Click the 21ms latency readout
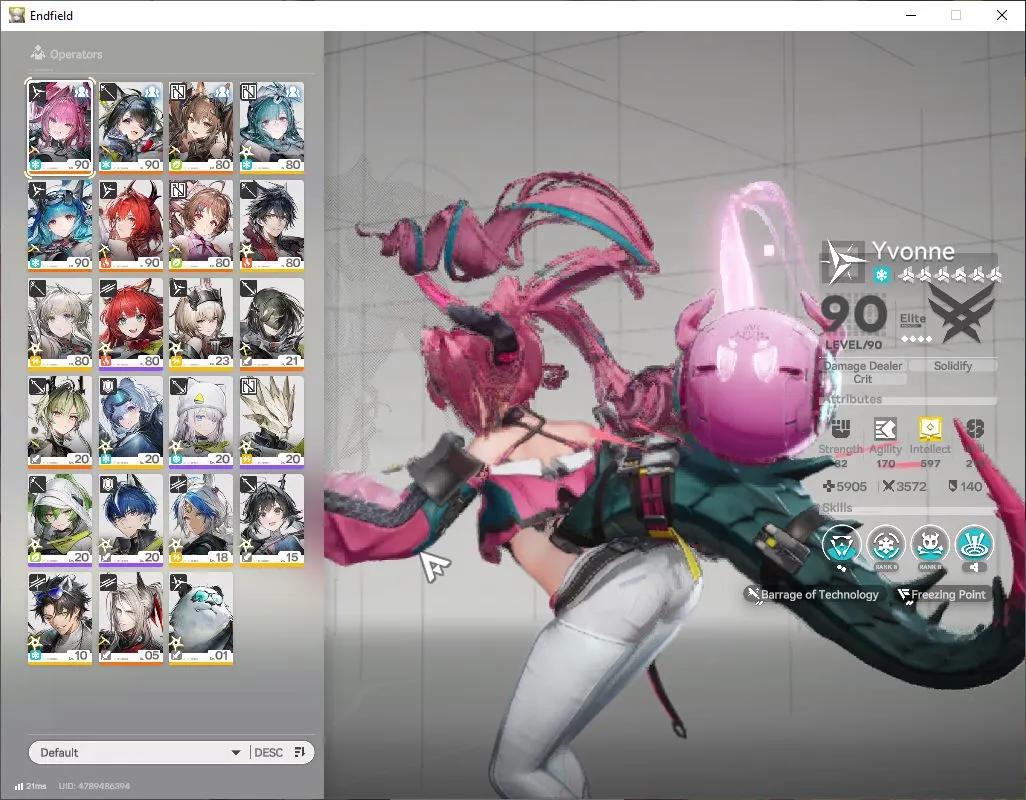 (36, 786)
